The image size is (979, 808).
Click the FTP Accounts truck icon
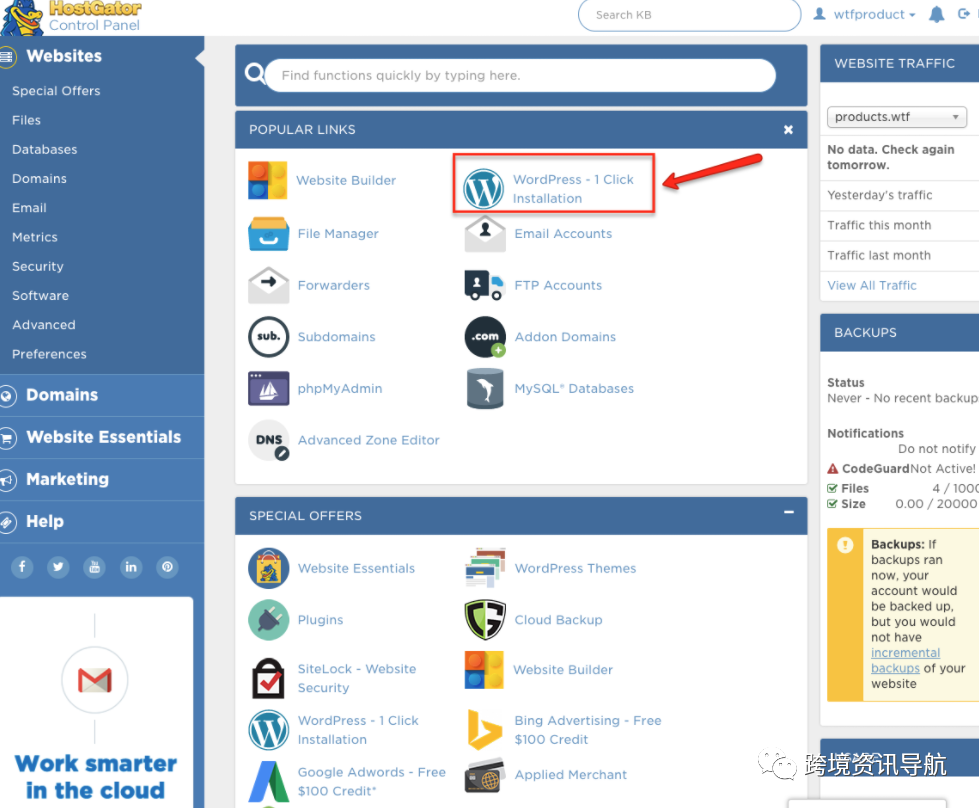pos(484,285)
